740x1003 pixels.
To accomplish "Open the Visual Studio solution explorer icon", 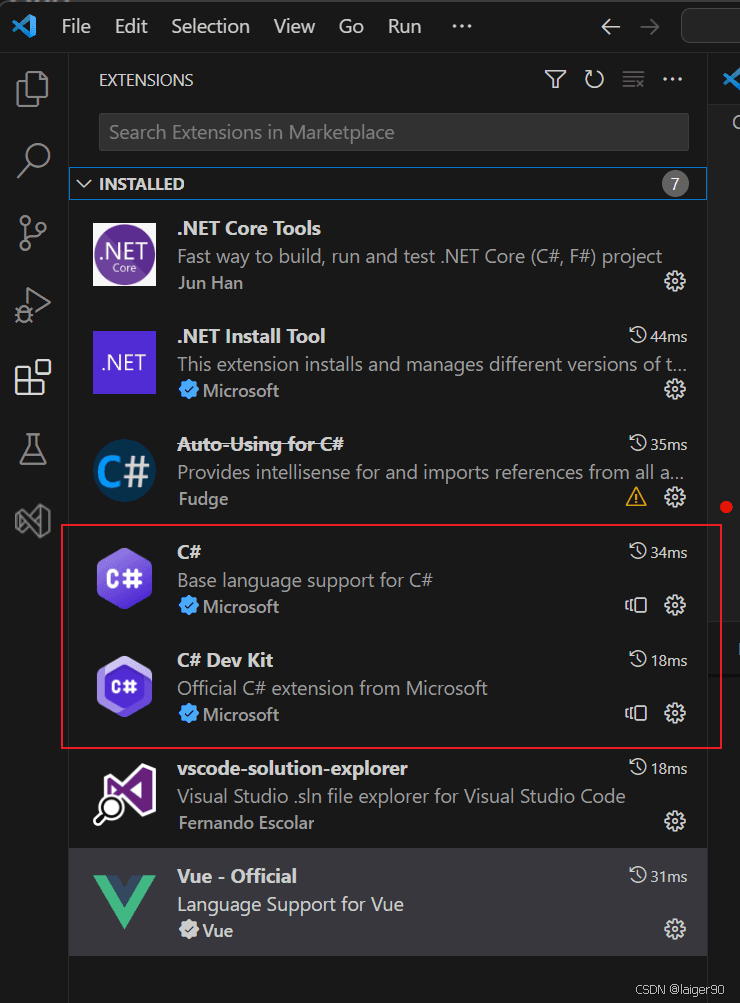I will point(33,521).
